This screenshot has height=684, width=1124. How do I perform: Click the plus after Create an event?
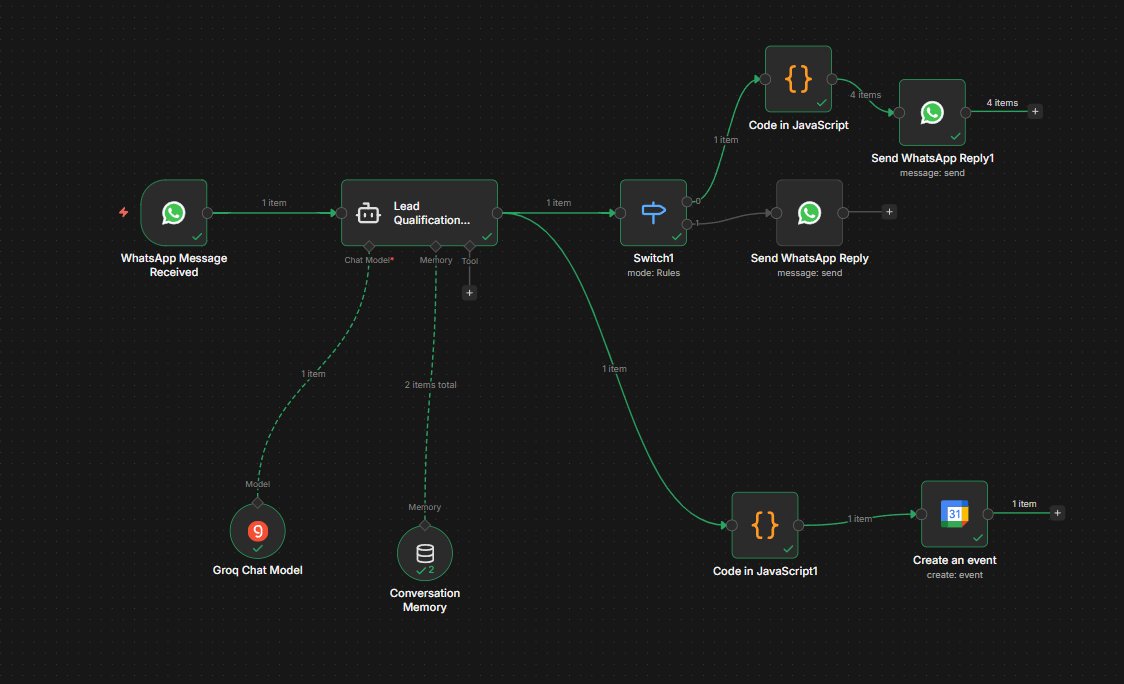click(x=1057, y=512)
